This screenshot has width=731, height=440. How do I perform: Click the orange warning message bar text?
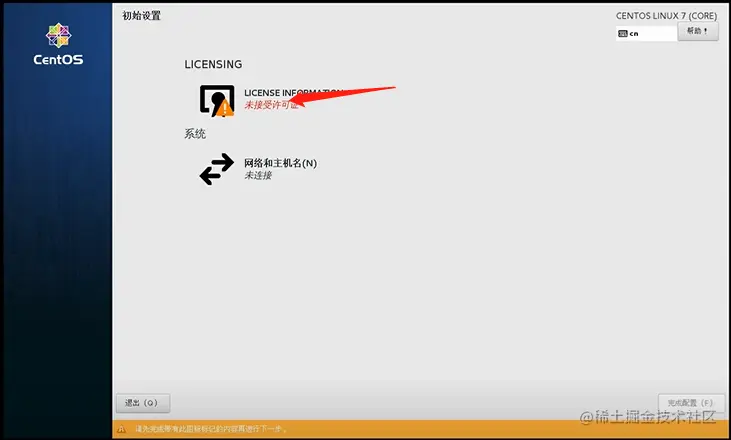(x=211, y=429)
